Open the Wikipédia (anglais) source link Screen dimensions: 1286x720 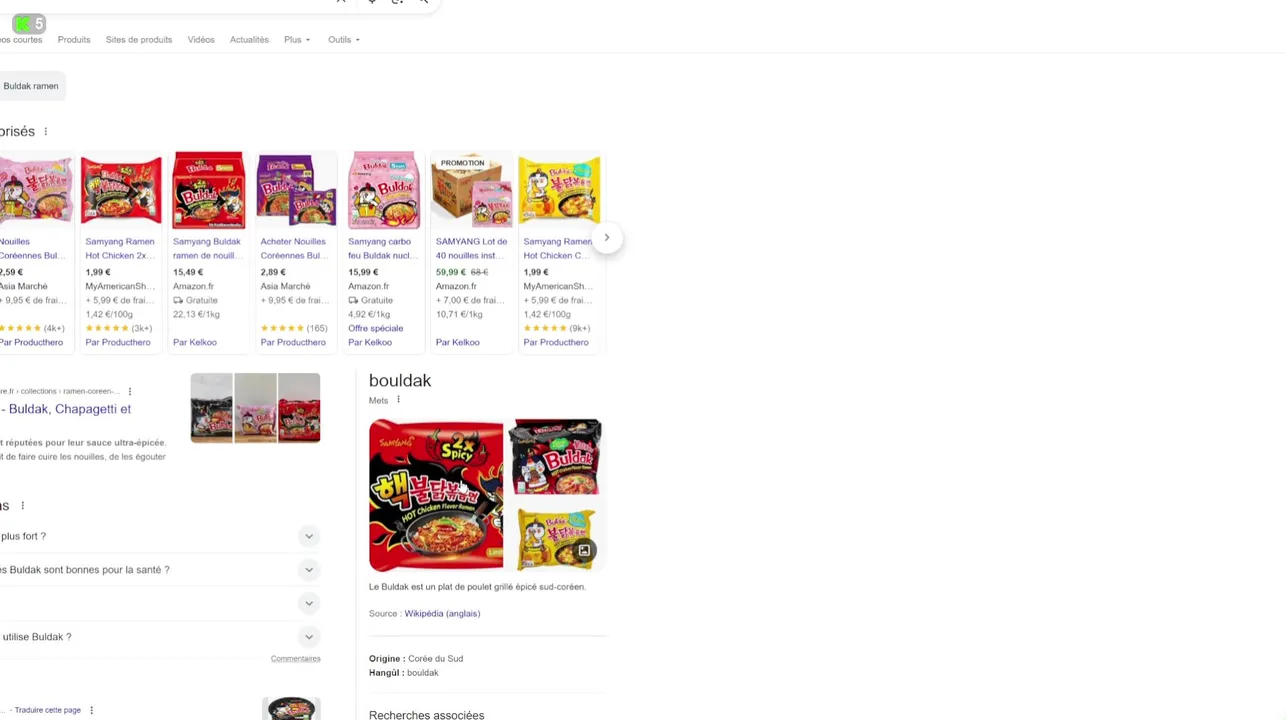pyautogui.click(x=442, y=613)
